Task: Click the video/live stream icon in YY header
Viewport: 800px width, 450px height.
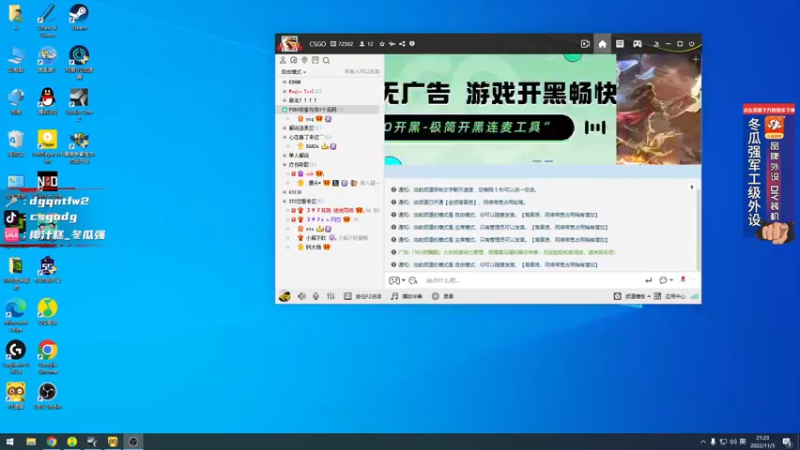Action: click(x=585, y=44)
